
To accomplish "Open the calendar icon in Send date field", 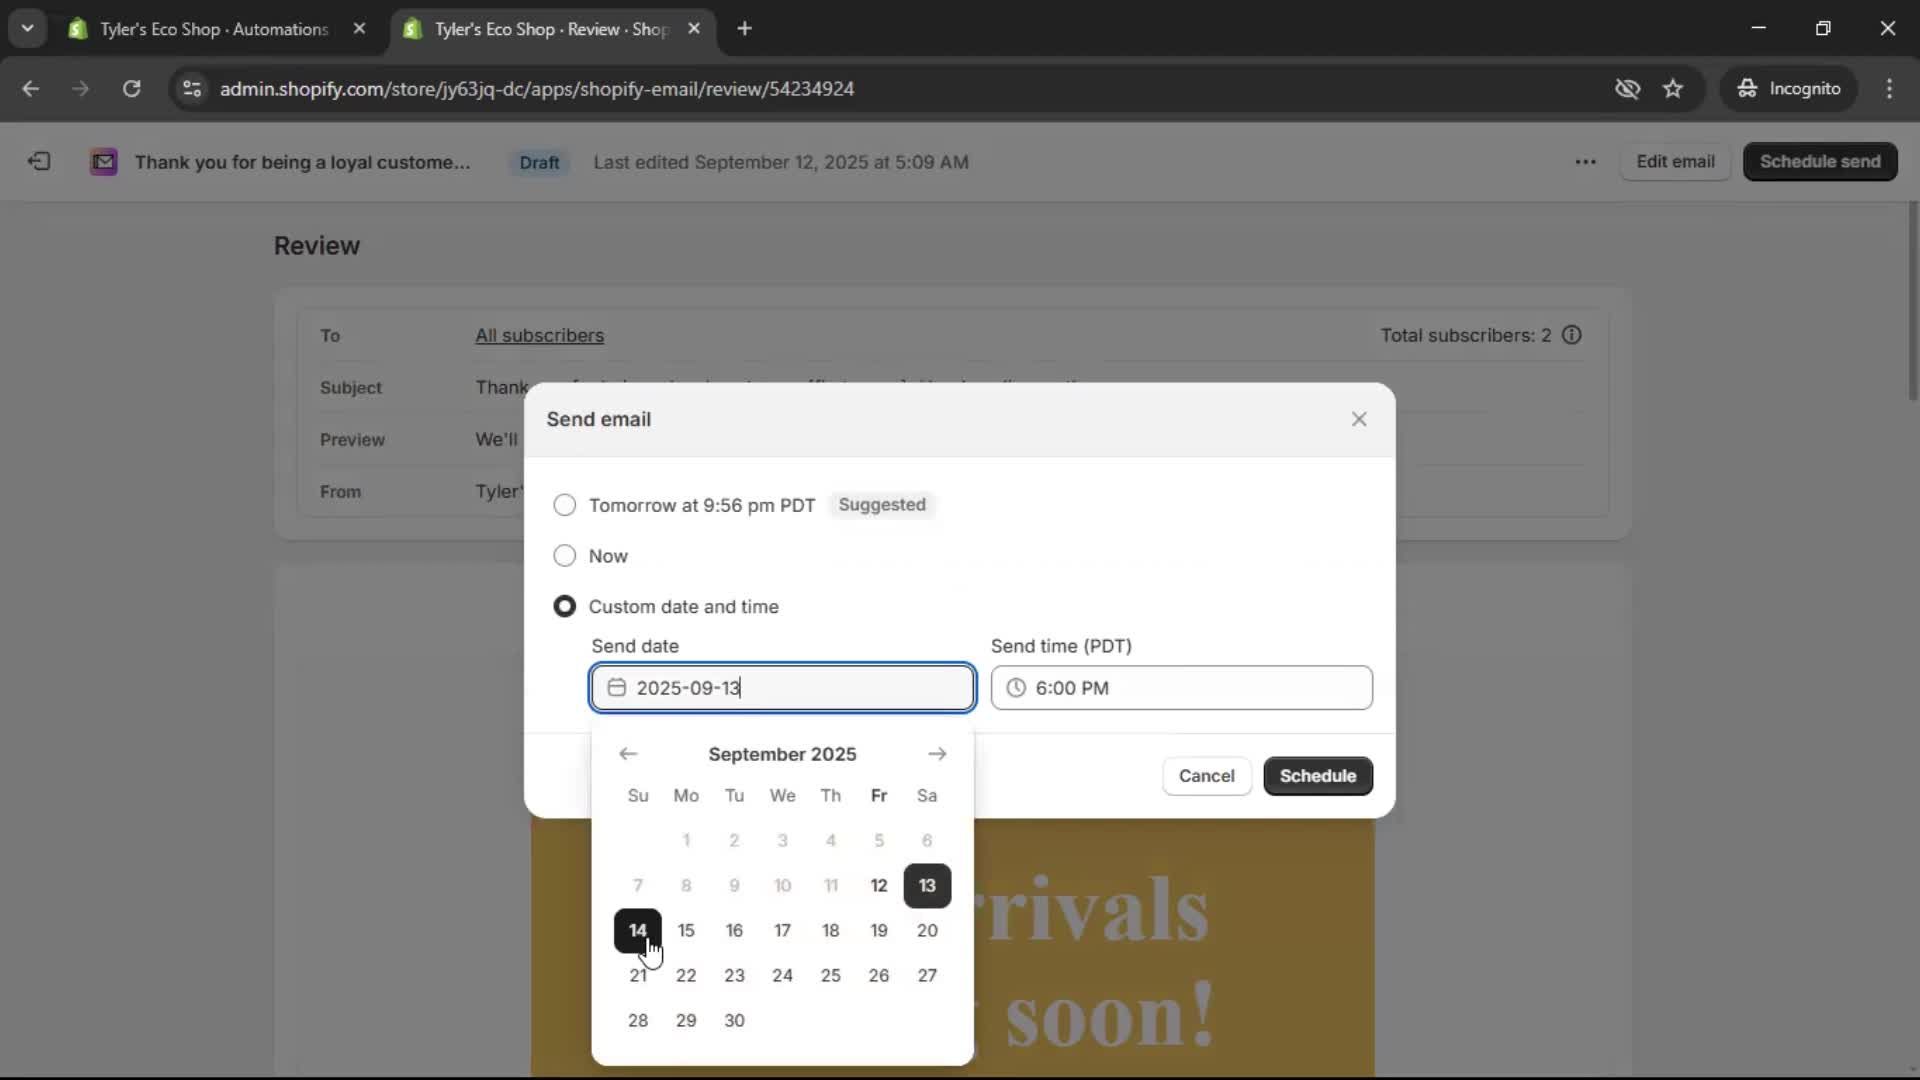I will (x=617, y=688).
